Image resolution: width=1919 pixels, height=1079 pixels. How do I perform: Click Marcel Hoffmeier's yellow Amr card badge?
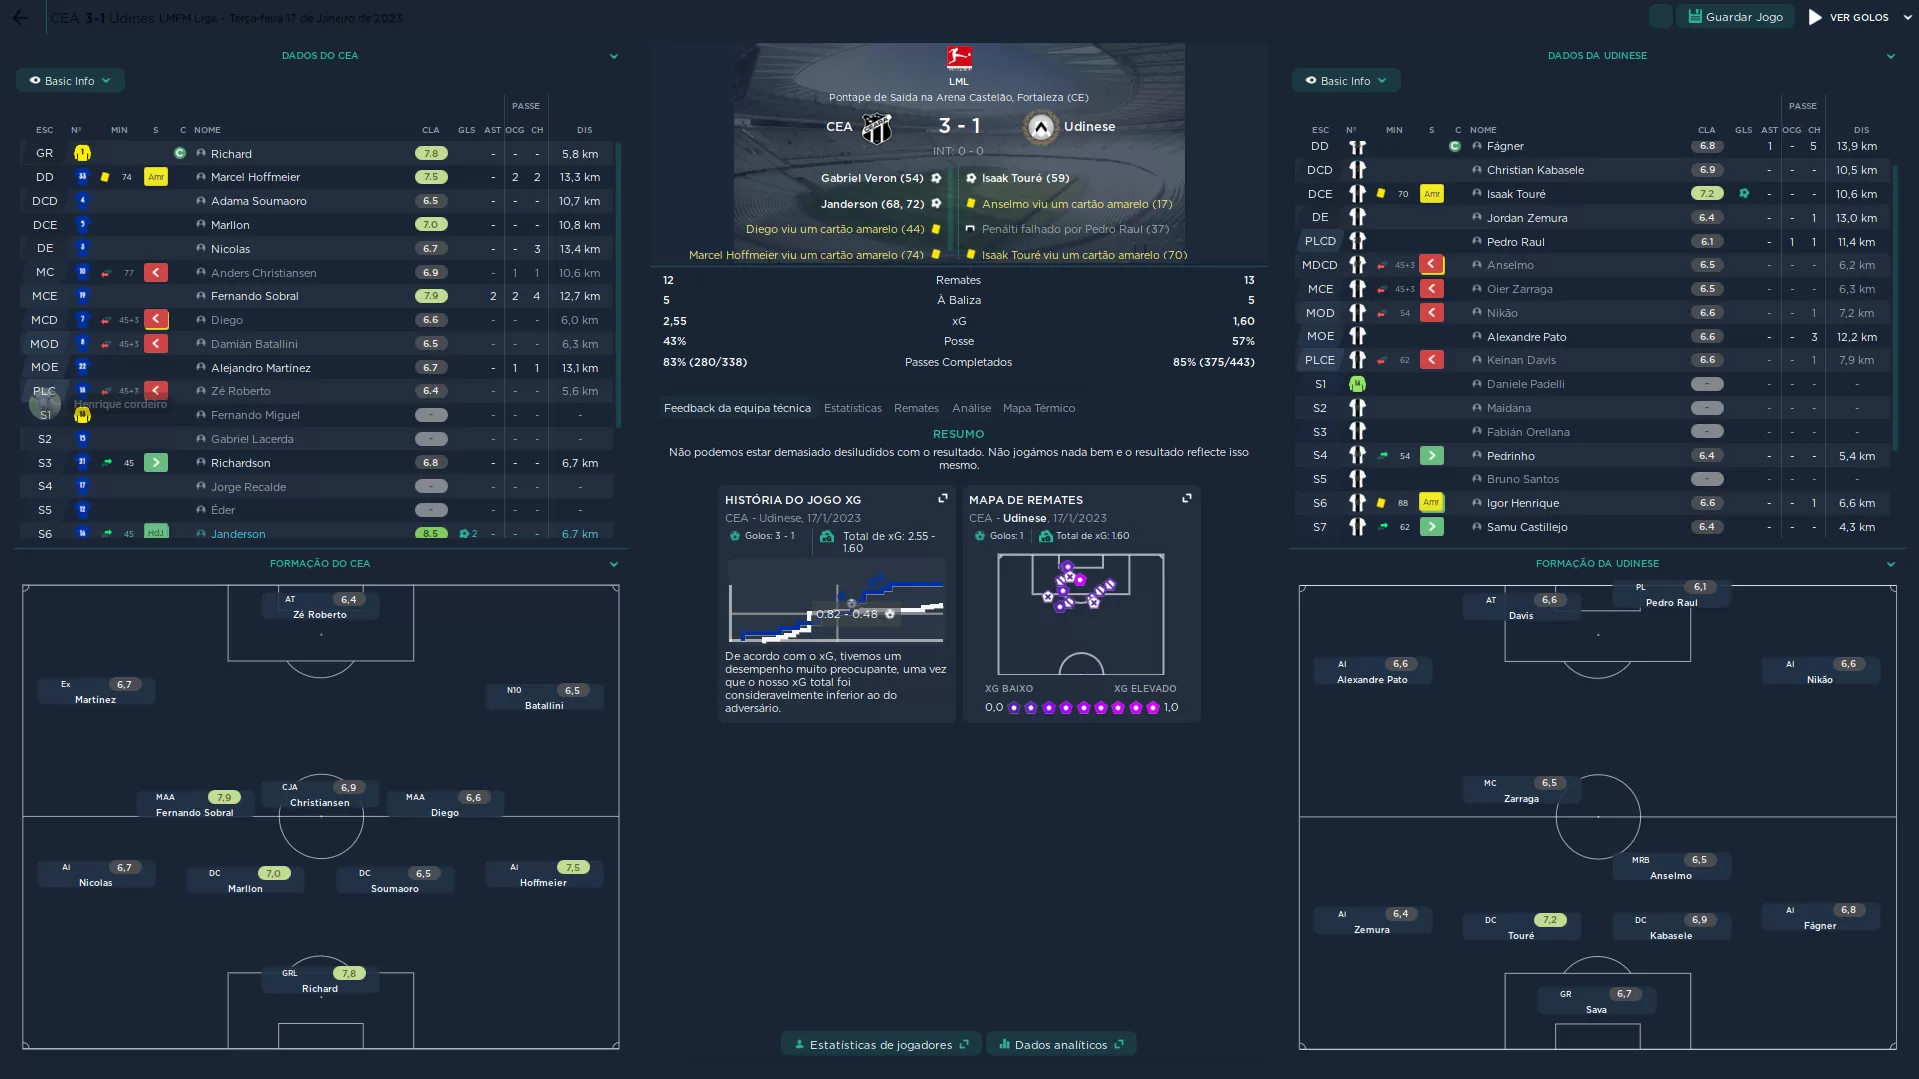pyautogui.click(x=156, y=177)
